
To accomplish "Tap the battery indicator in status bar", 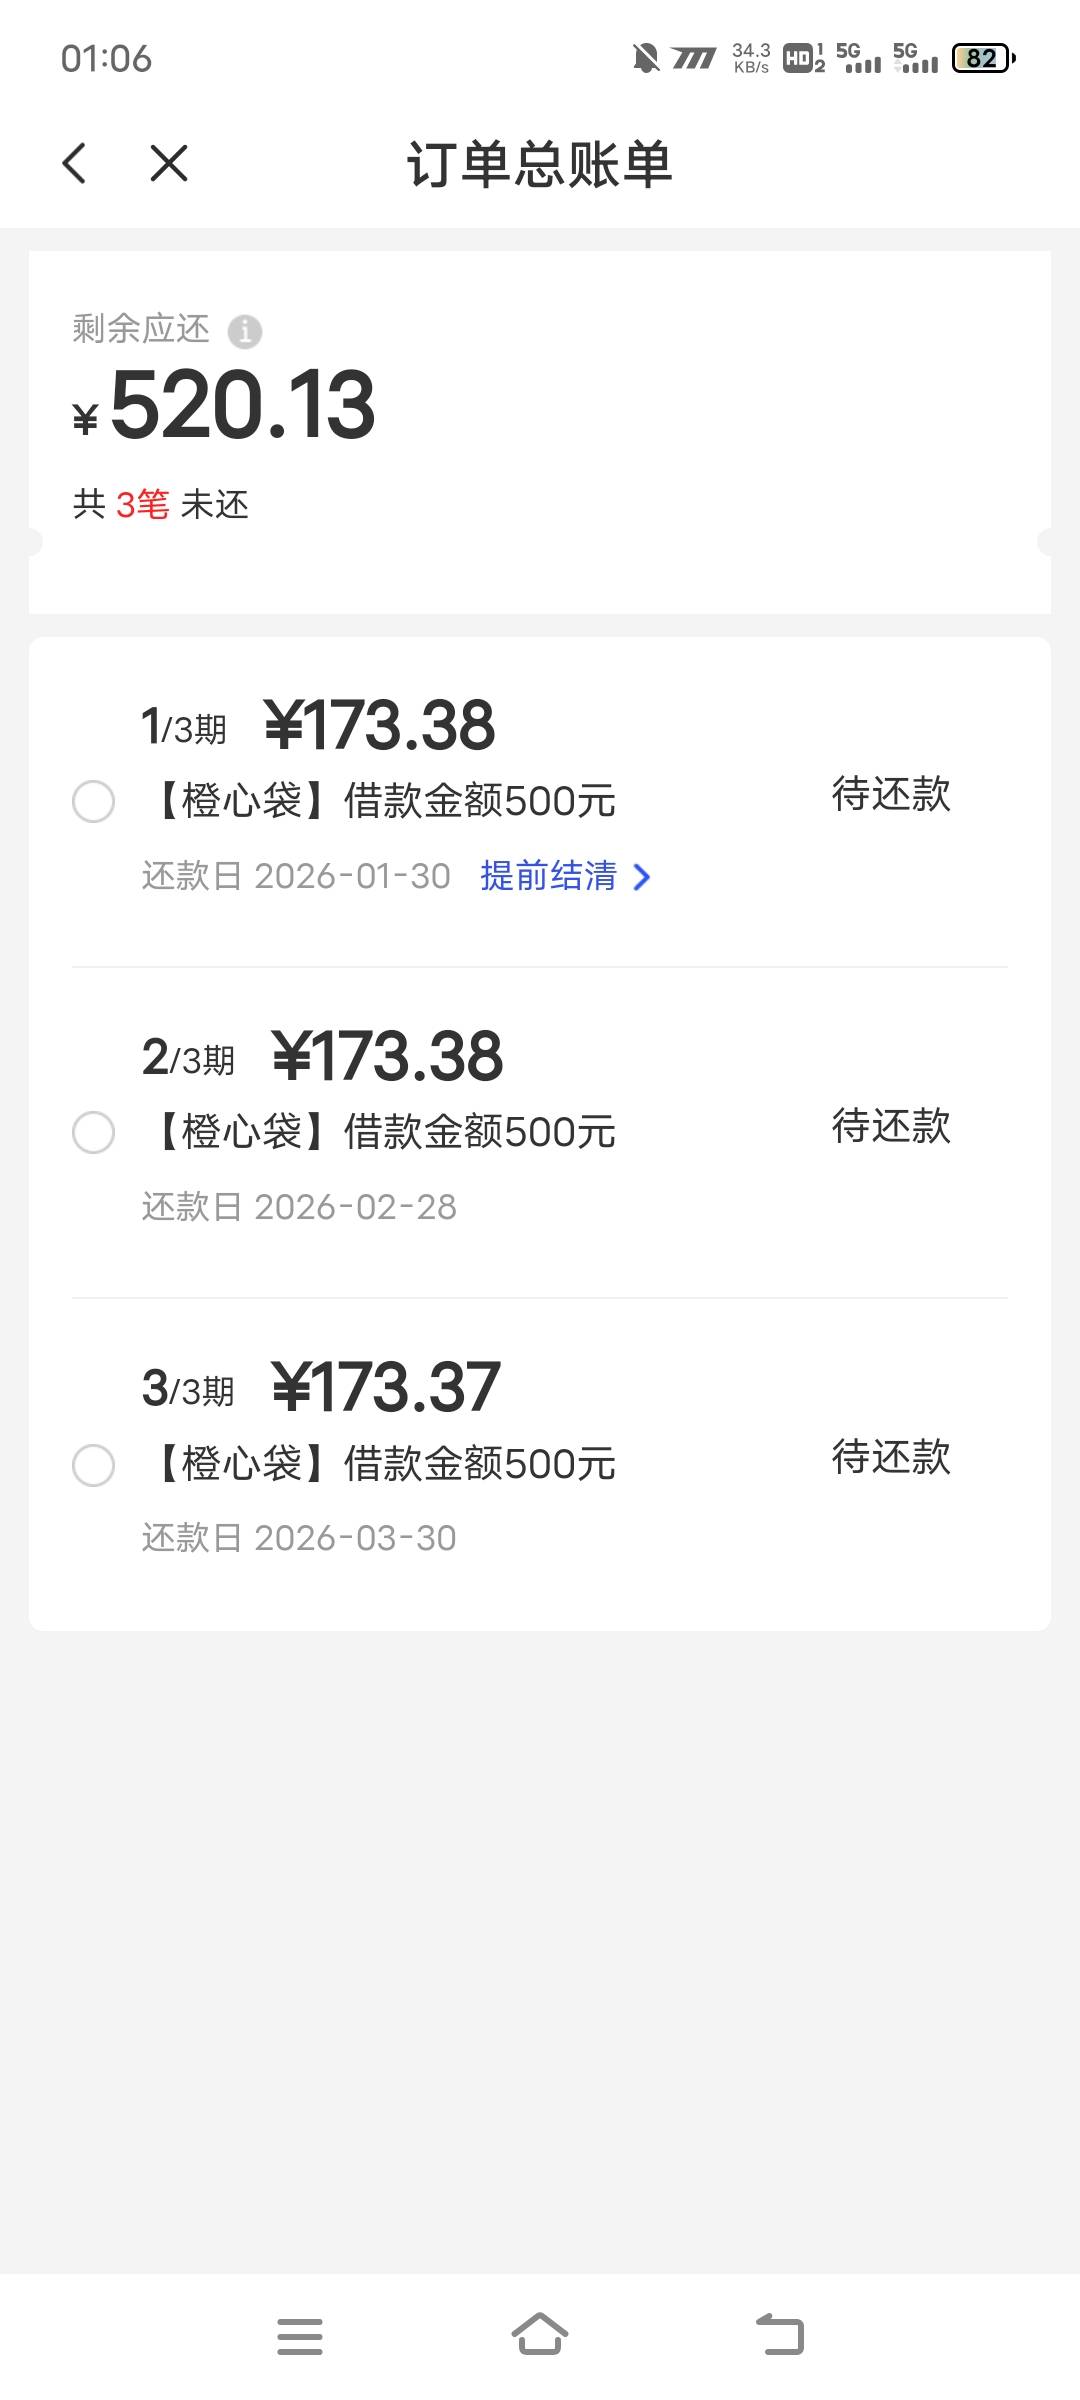I will click(983, 58).
